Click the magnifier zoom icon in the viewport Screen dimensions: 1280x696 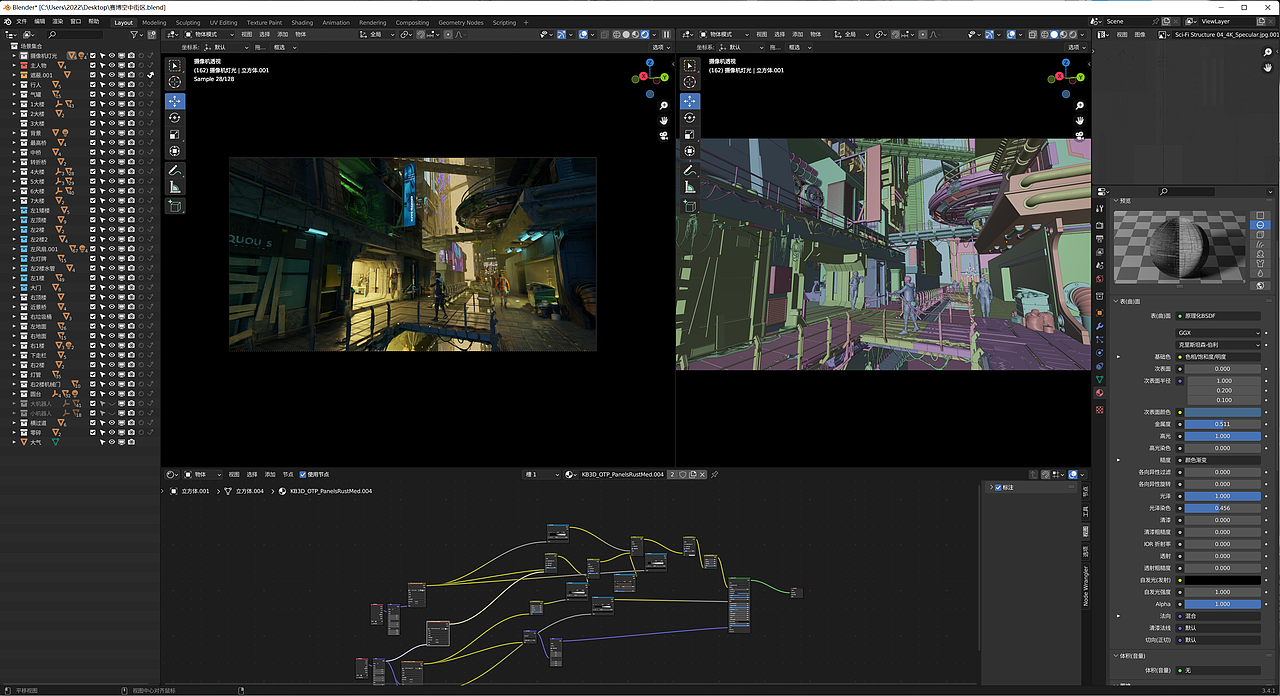point(663,106)
